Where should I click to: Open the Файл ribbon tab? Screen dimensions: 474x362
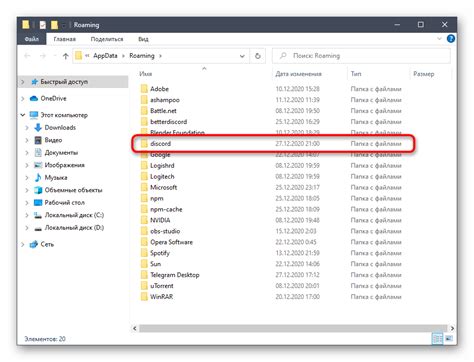32,39
